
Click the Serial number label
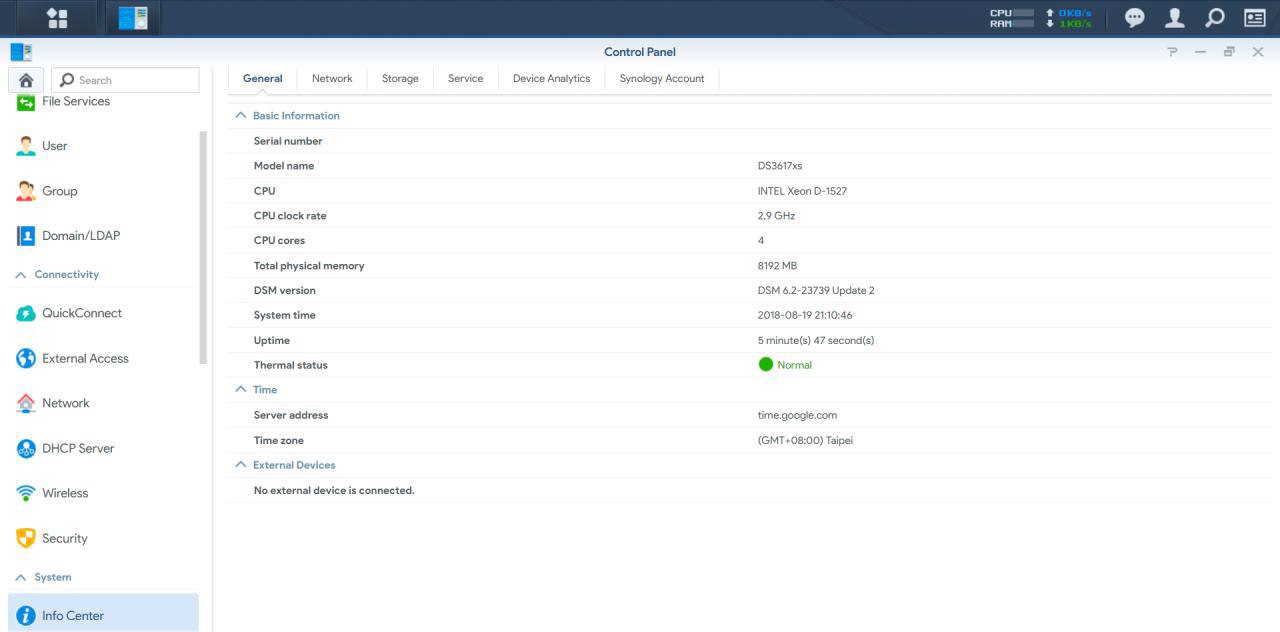click(x=288, y=141)
